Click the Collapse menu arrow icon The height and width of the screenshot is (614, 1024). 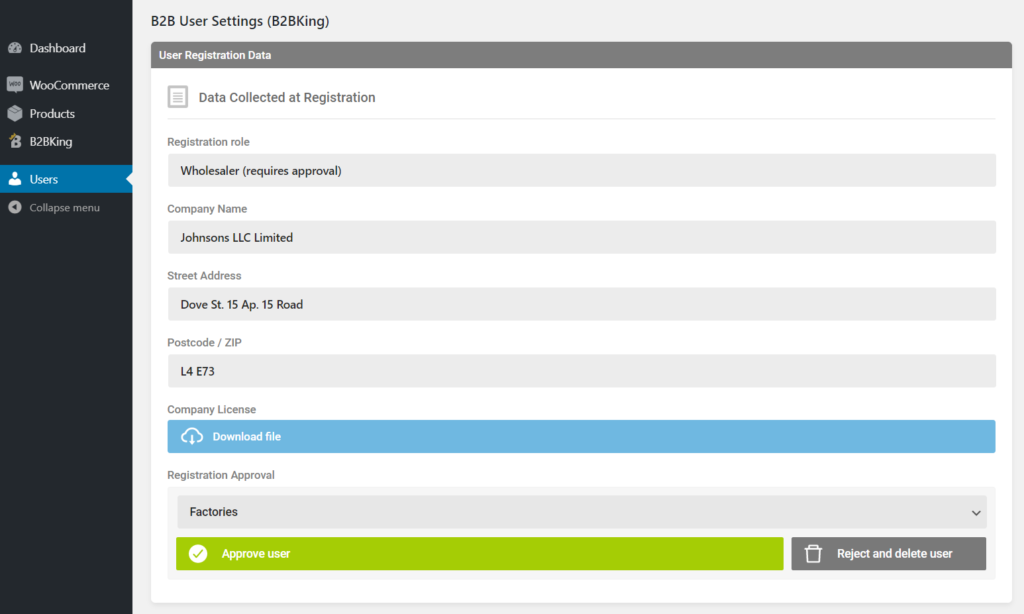(x=14, y=207)
